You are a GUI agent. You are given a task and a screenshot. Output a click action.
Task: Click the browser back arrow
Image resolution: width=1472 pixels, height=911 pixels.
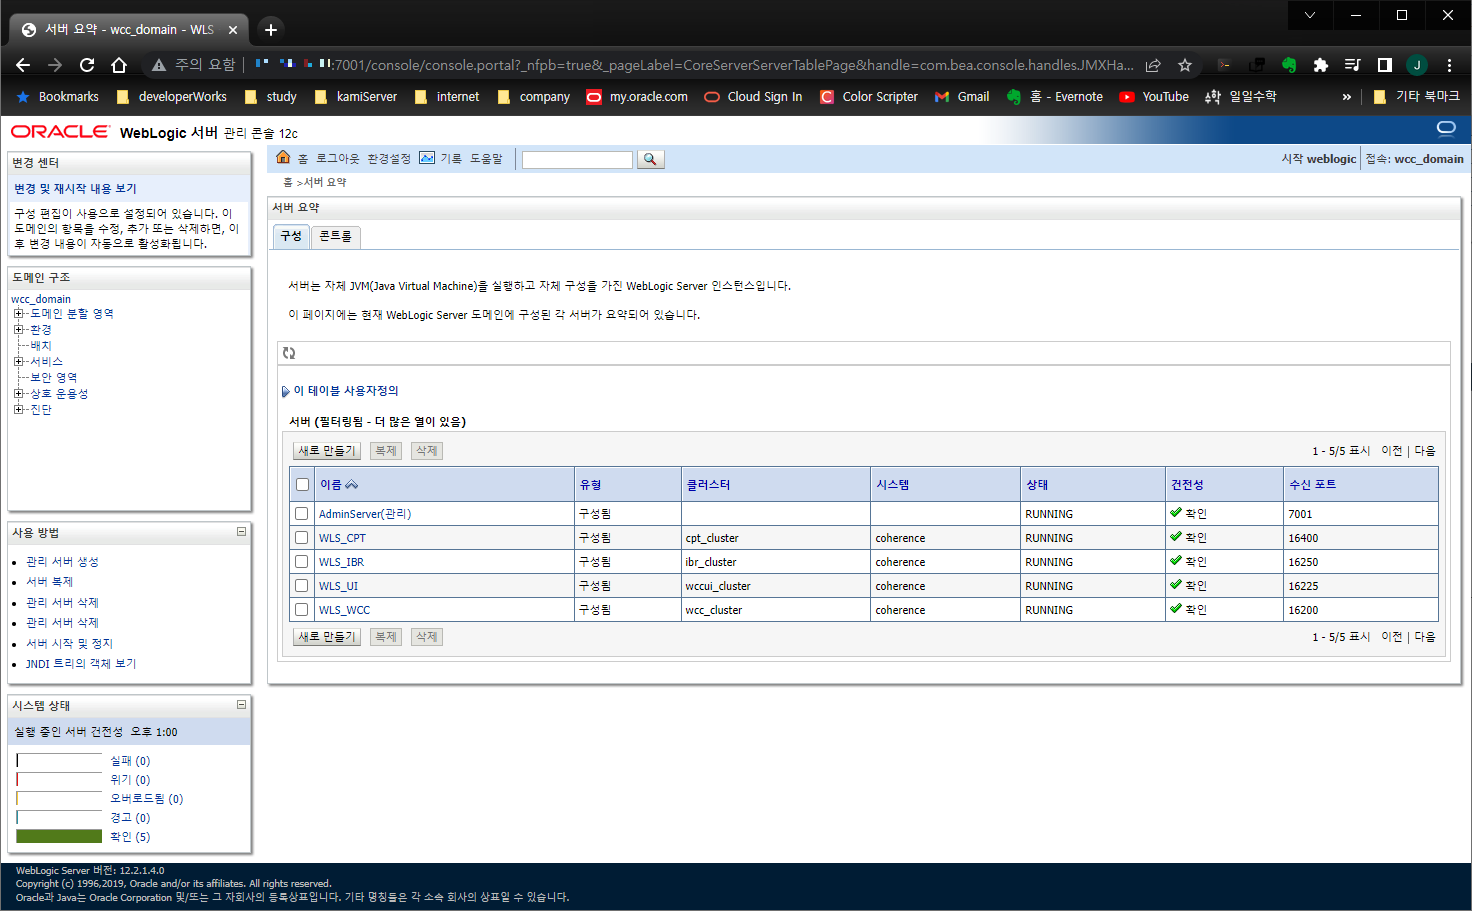tap(23, 65)
